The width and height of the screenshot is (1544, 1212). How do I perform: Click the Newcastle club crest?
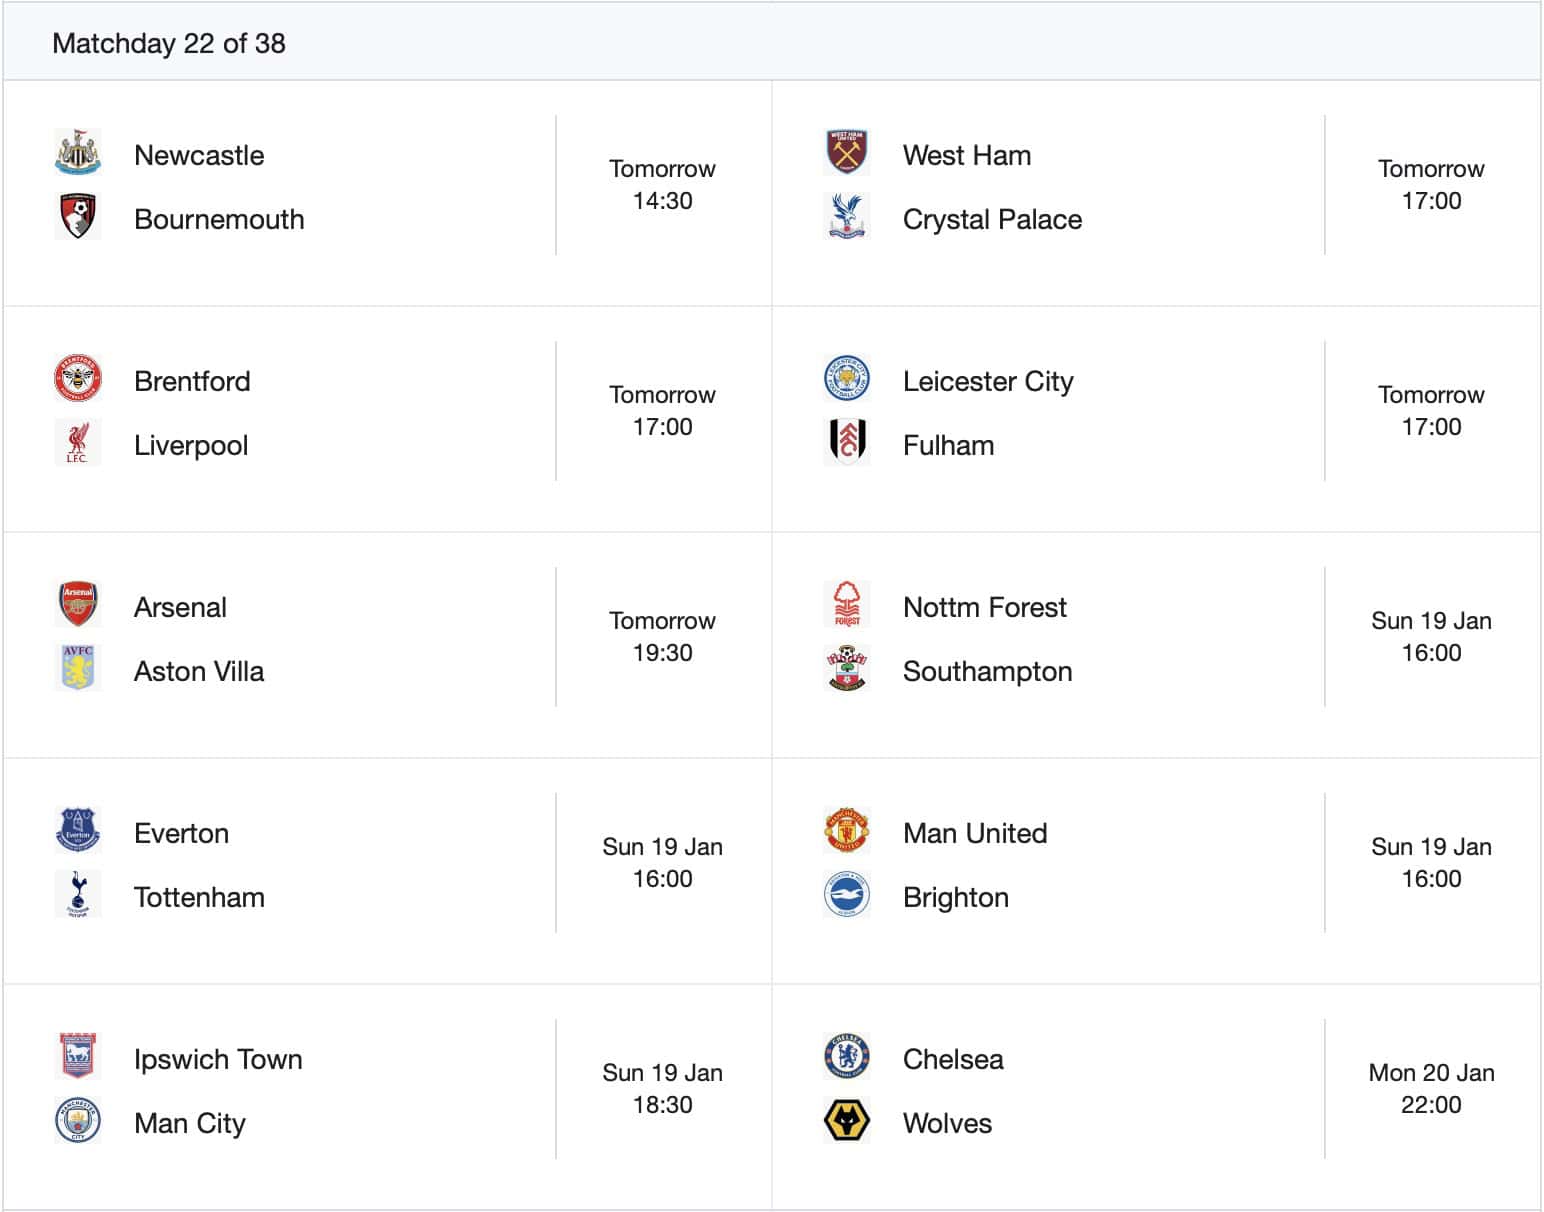point(77,153)
